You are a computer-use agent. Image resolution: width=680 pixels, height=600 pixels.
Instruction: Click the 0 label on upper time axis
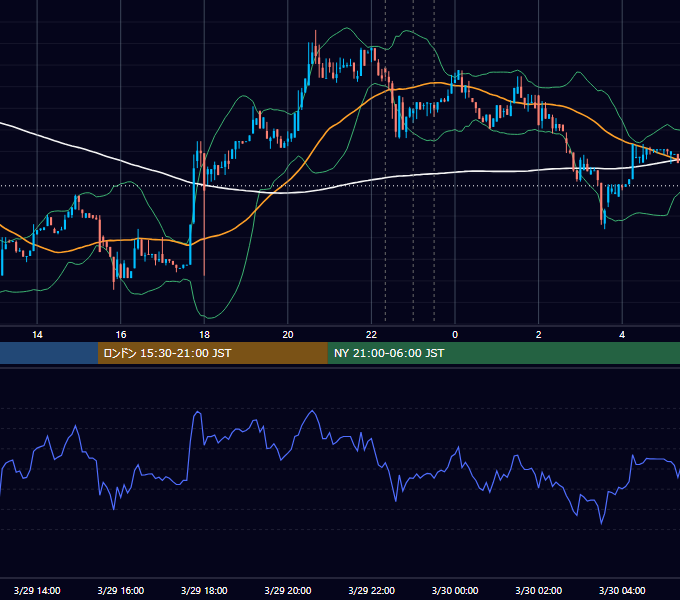tap(455, 335)
